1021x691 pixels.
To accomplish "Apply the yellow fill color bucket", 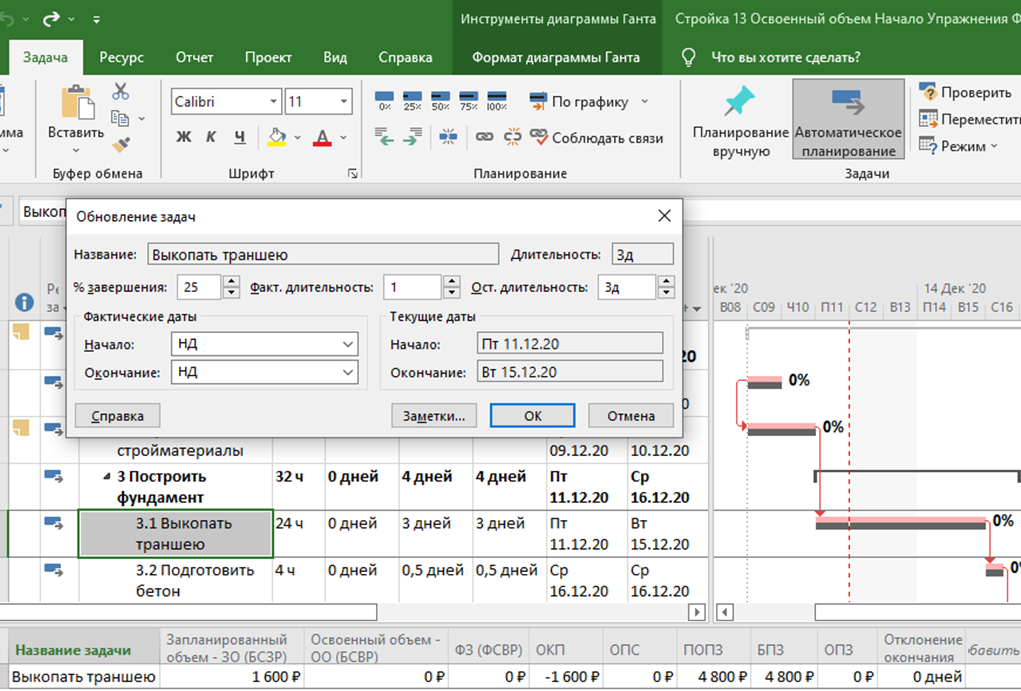I will click(x=277, y=137).
